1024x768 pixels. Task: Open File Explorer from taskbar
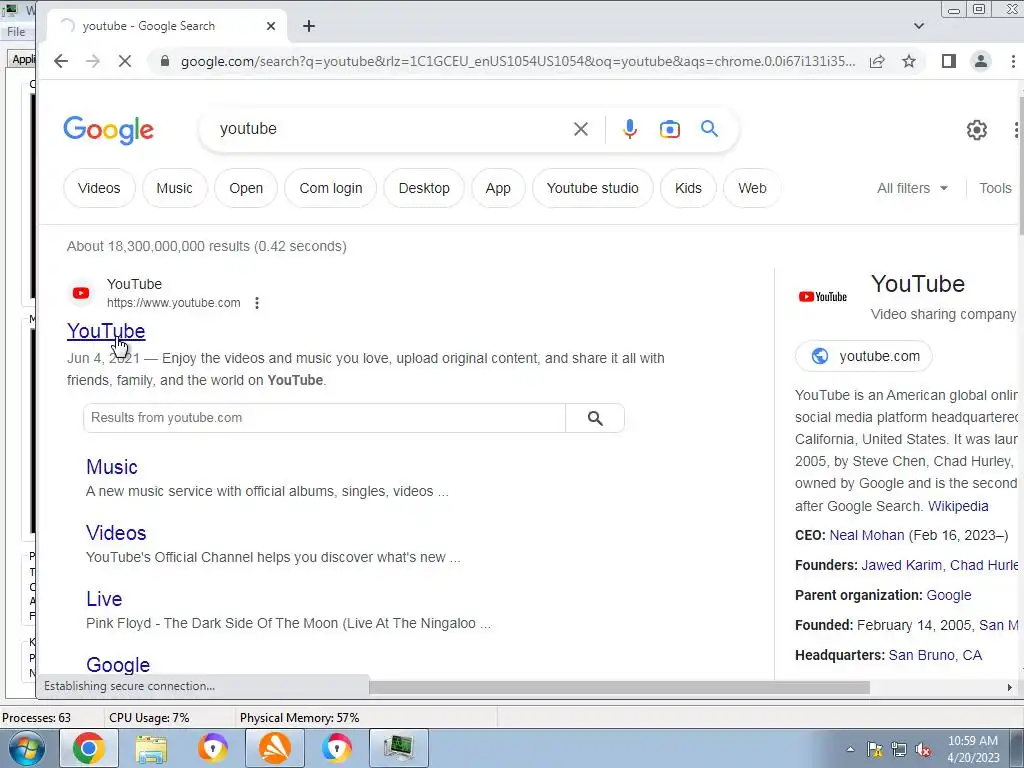pos(151,748)
